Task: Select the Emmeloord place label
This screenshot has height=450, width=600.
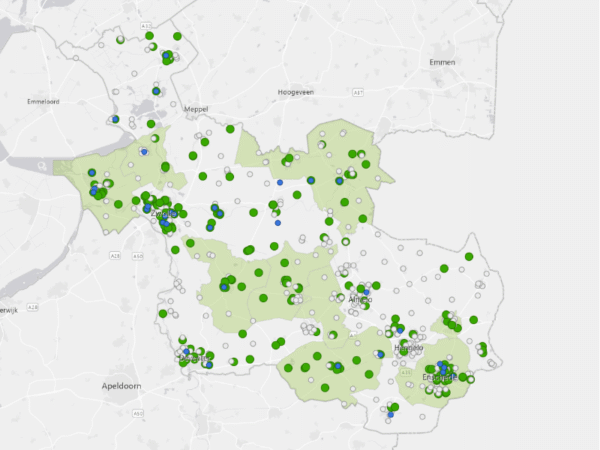Action: click(46, 101)
